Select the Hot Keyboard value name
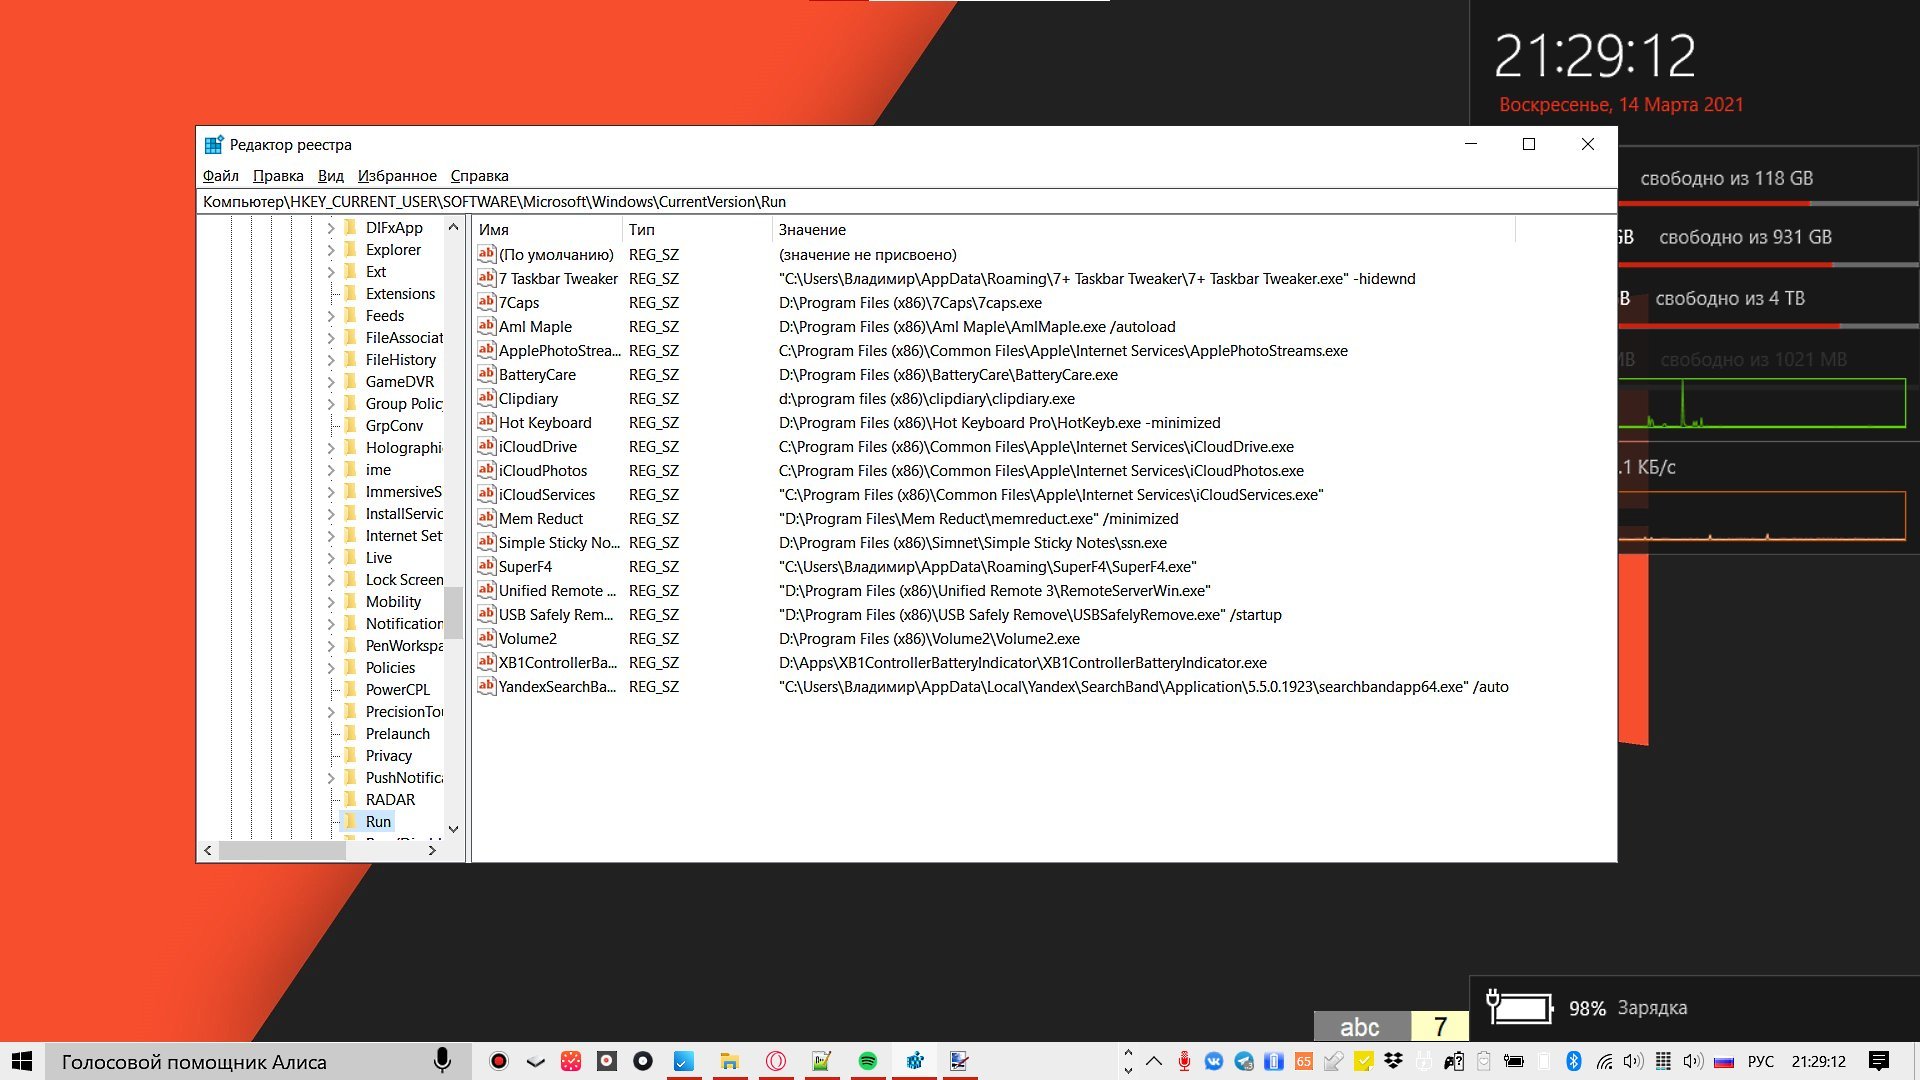Image resolution: width=1920 pixels, height=1080 pixels. point(545,422)
